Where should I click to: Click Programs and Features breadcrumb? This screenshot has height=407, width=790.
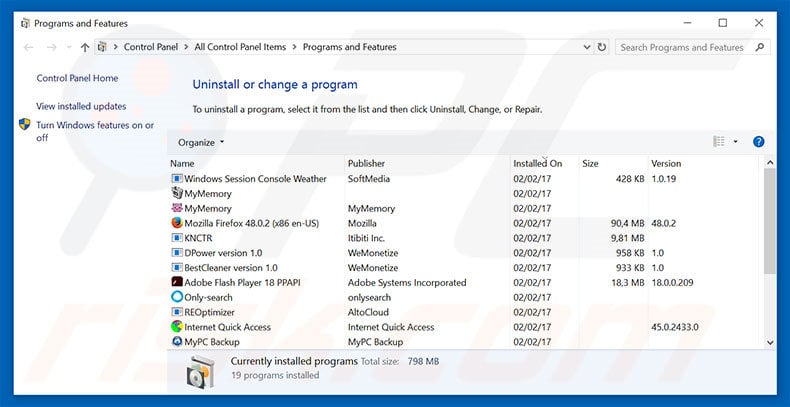point(350,47)
